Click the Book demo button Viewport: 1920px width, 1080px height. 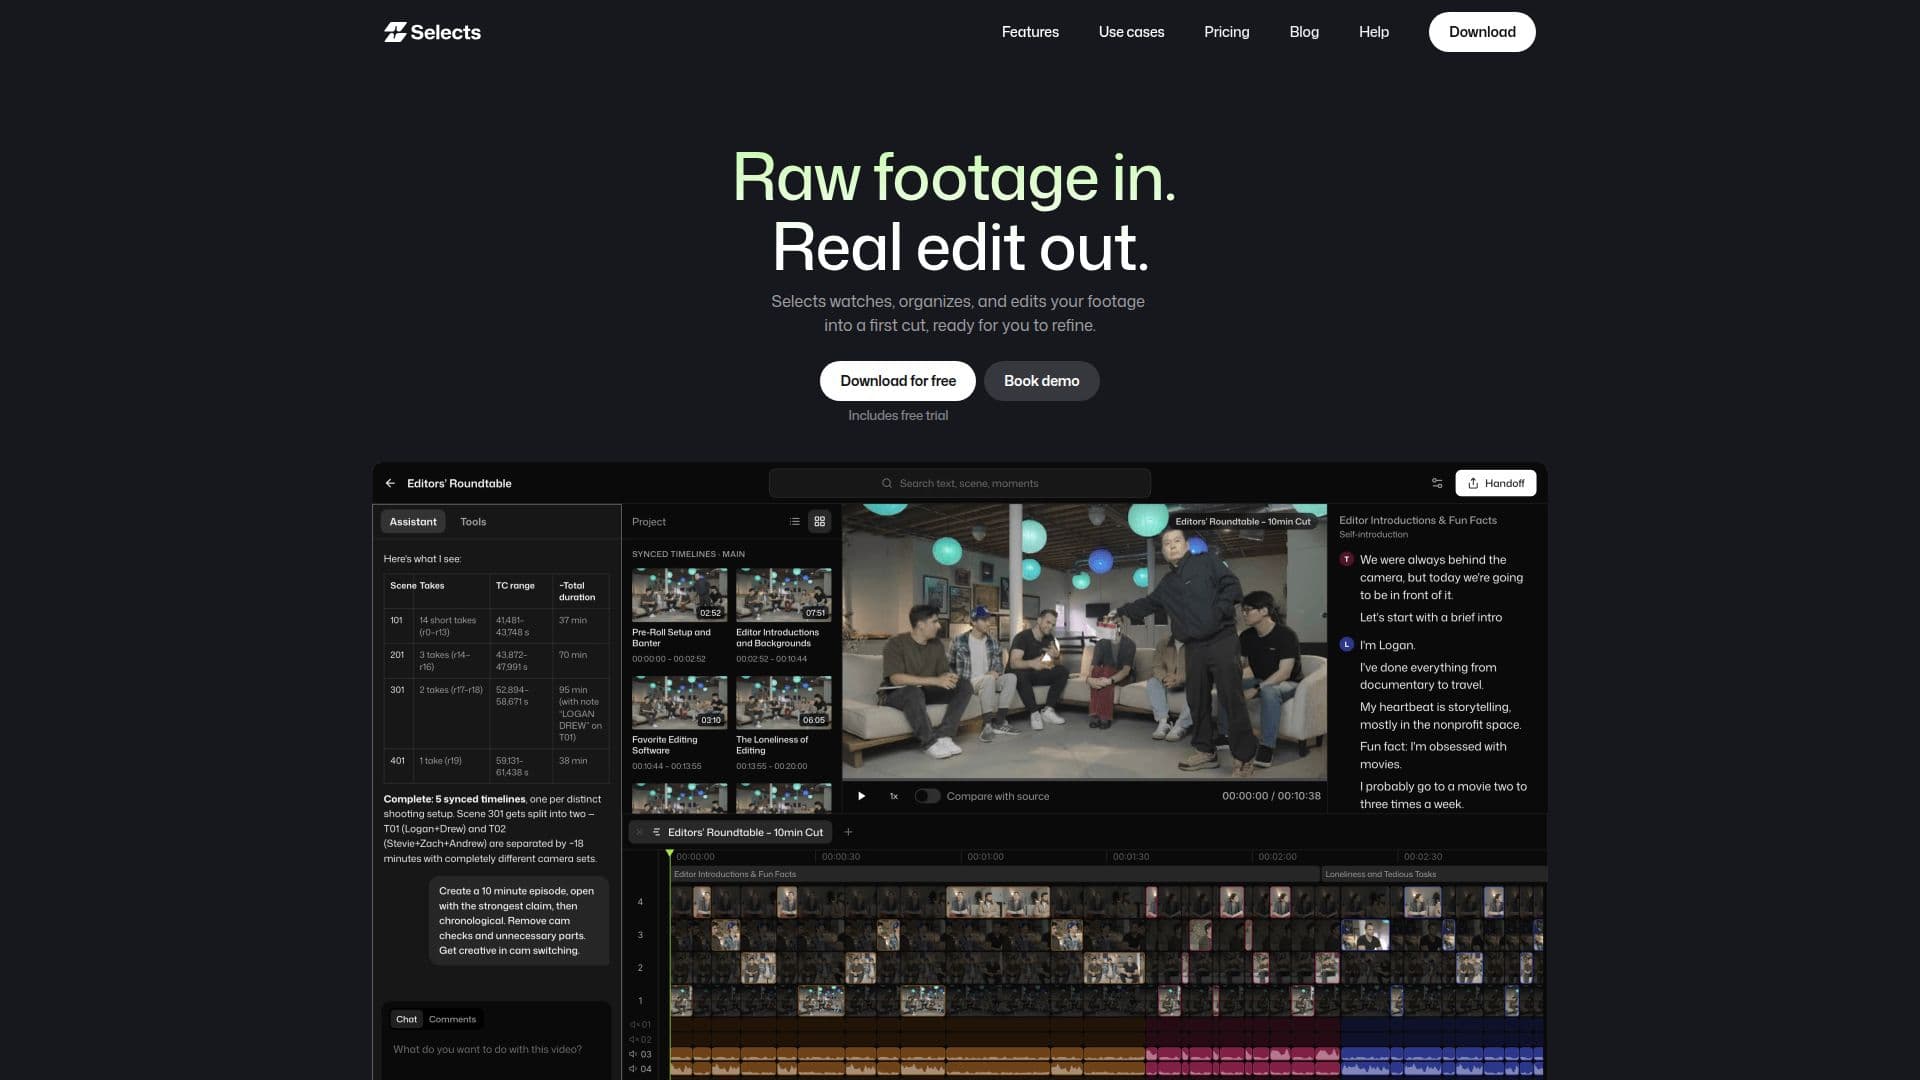coord(1041,381)
